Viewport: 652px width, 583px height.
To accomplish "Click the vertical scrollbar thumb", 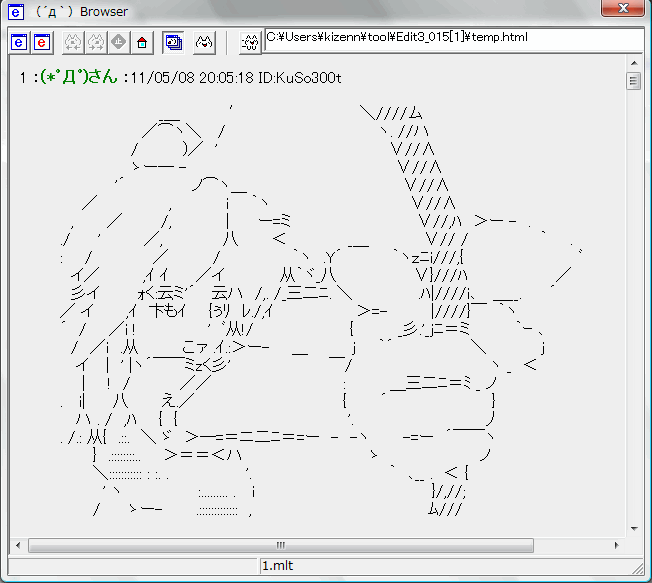I will click(634, 81).
